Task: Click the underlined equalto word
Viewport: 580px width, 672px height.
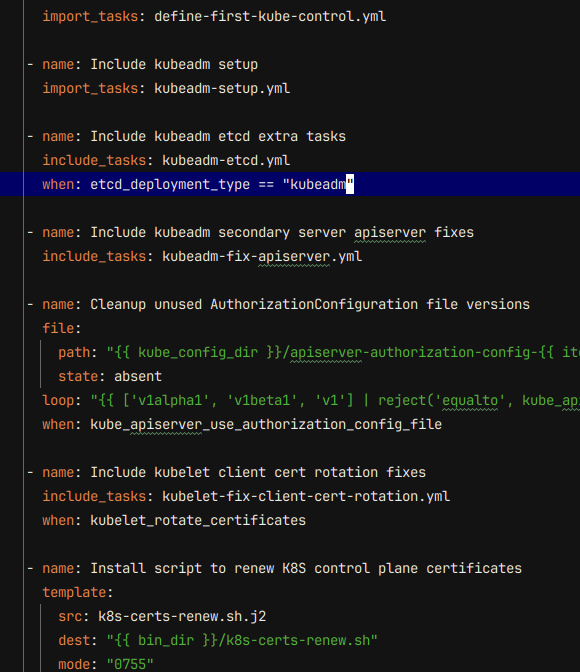Action: pyautogui.click(x=470, y=401)
